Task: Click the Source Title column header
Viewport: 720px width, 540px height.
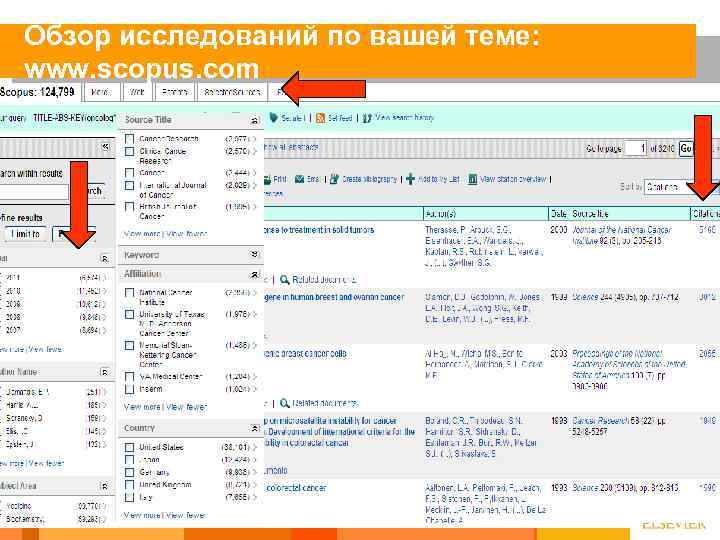Action: [591, 214]
